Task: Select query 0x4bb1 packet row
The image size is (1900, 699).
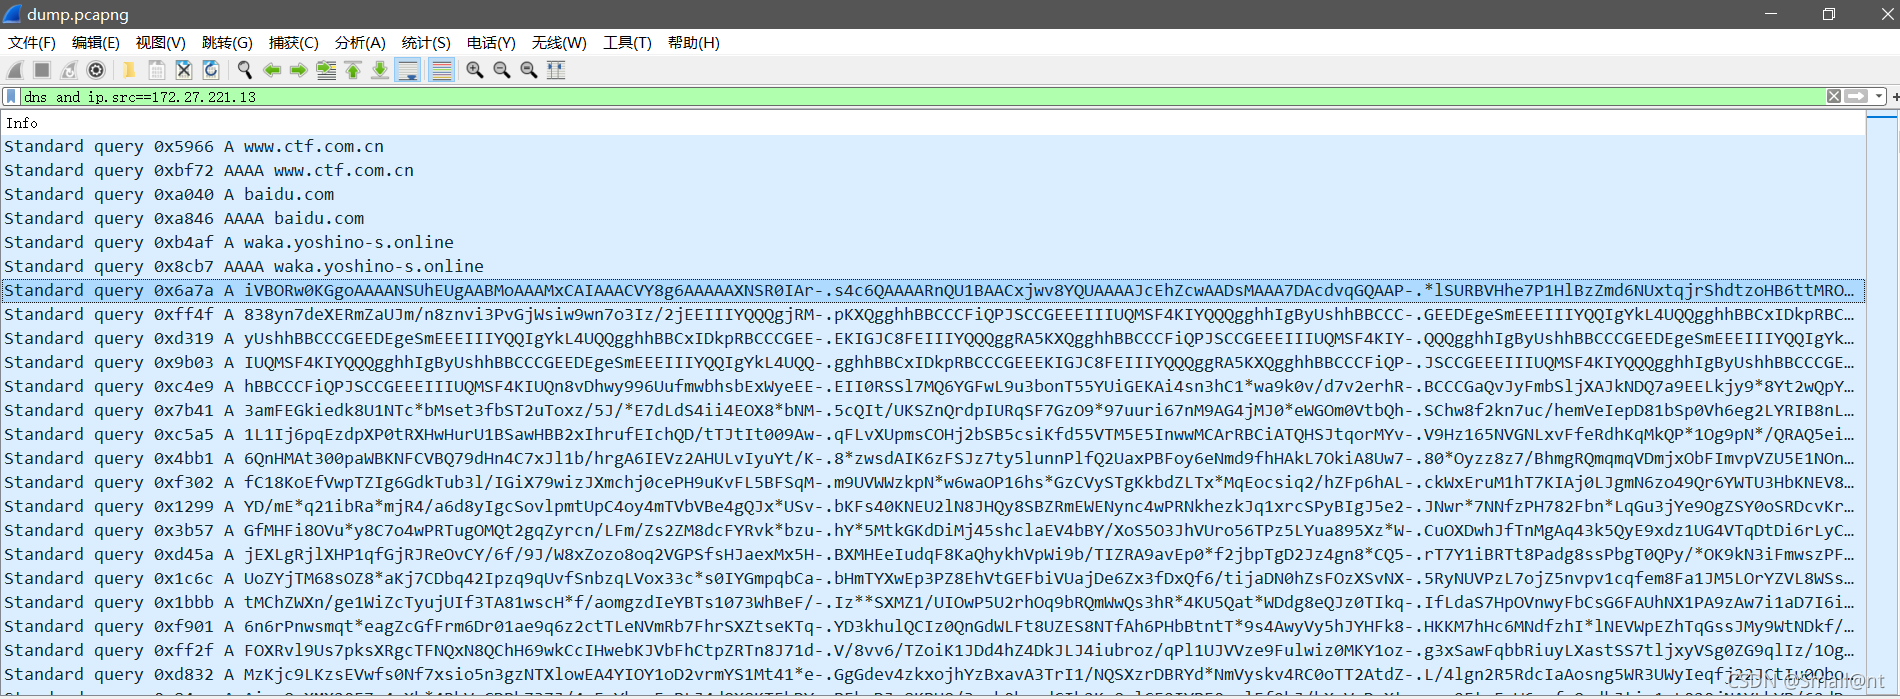Action: [932, 458]
